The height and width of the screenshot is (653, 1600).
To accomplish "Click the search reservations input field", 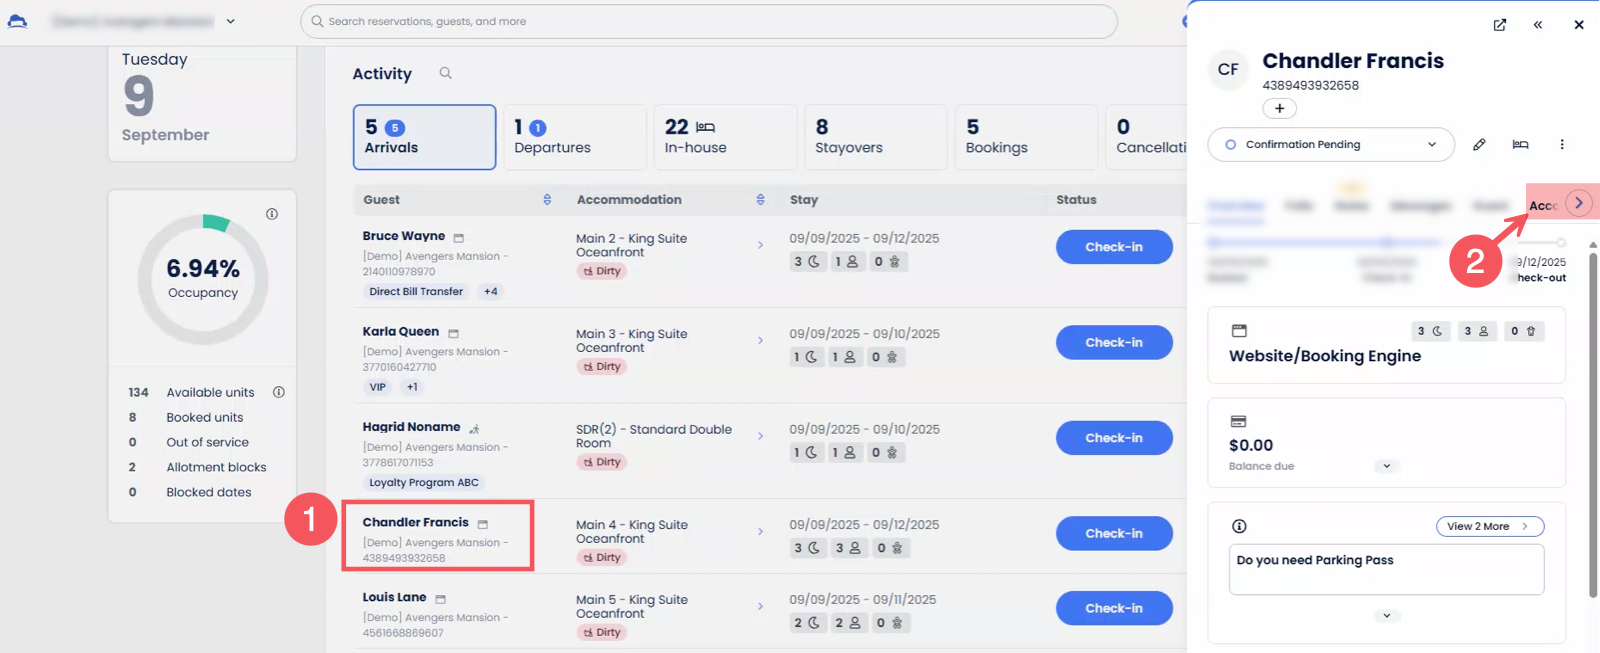I will (708, 21).
